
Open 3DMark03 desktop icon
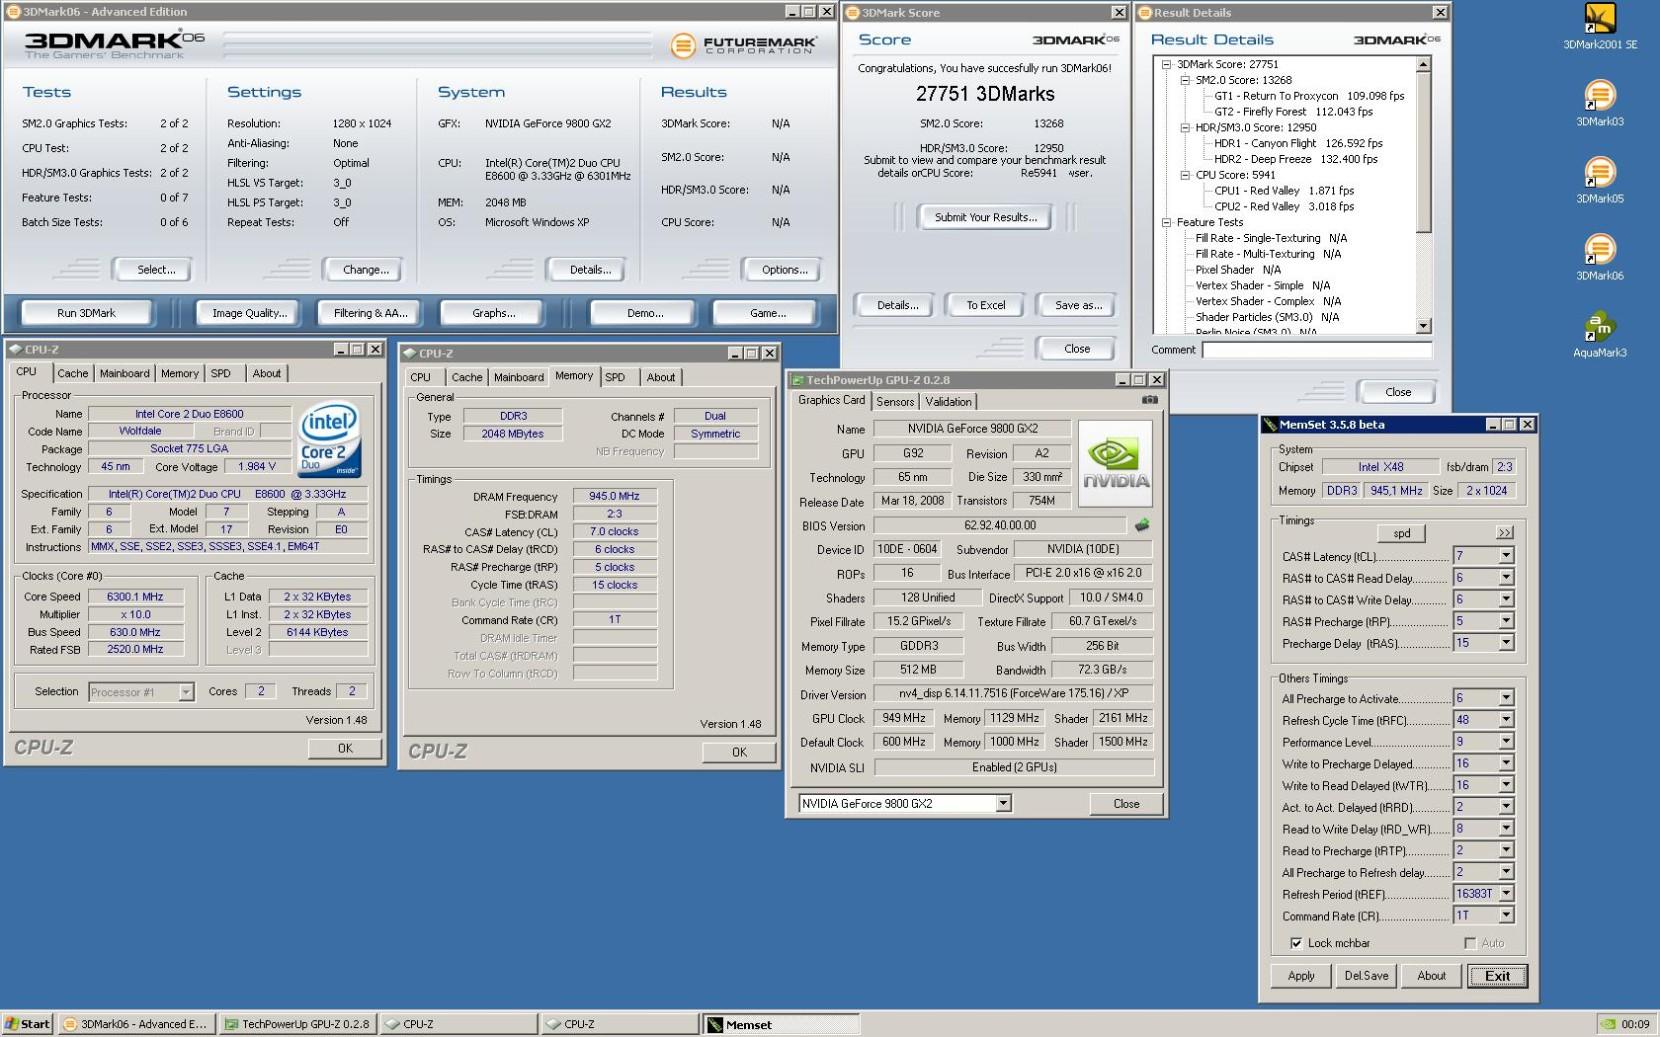tap(1599, 104)
